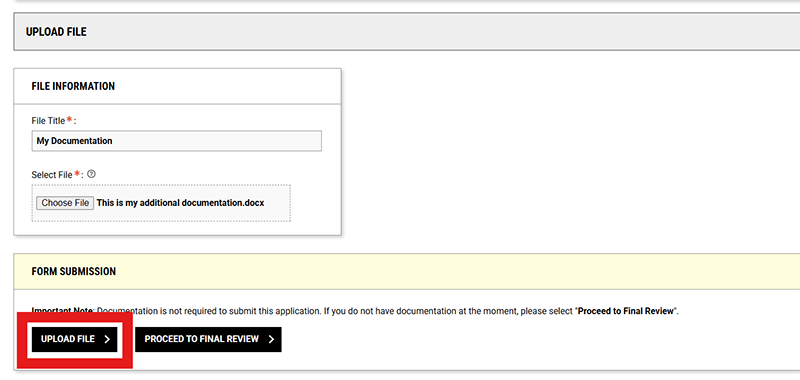Click the 'File Title' field label

point(48,121)
